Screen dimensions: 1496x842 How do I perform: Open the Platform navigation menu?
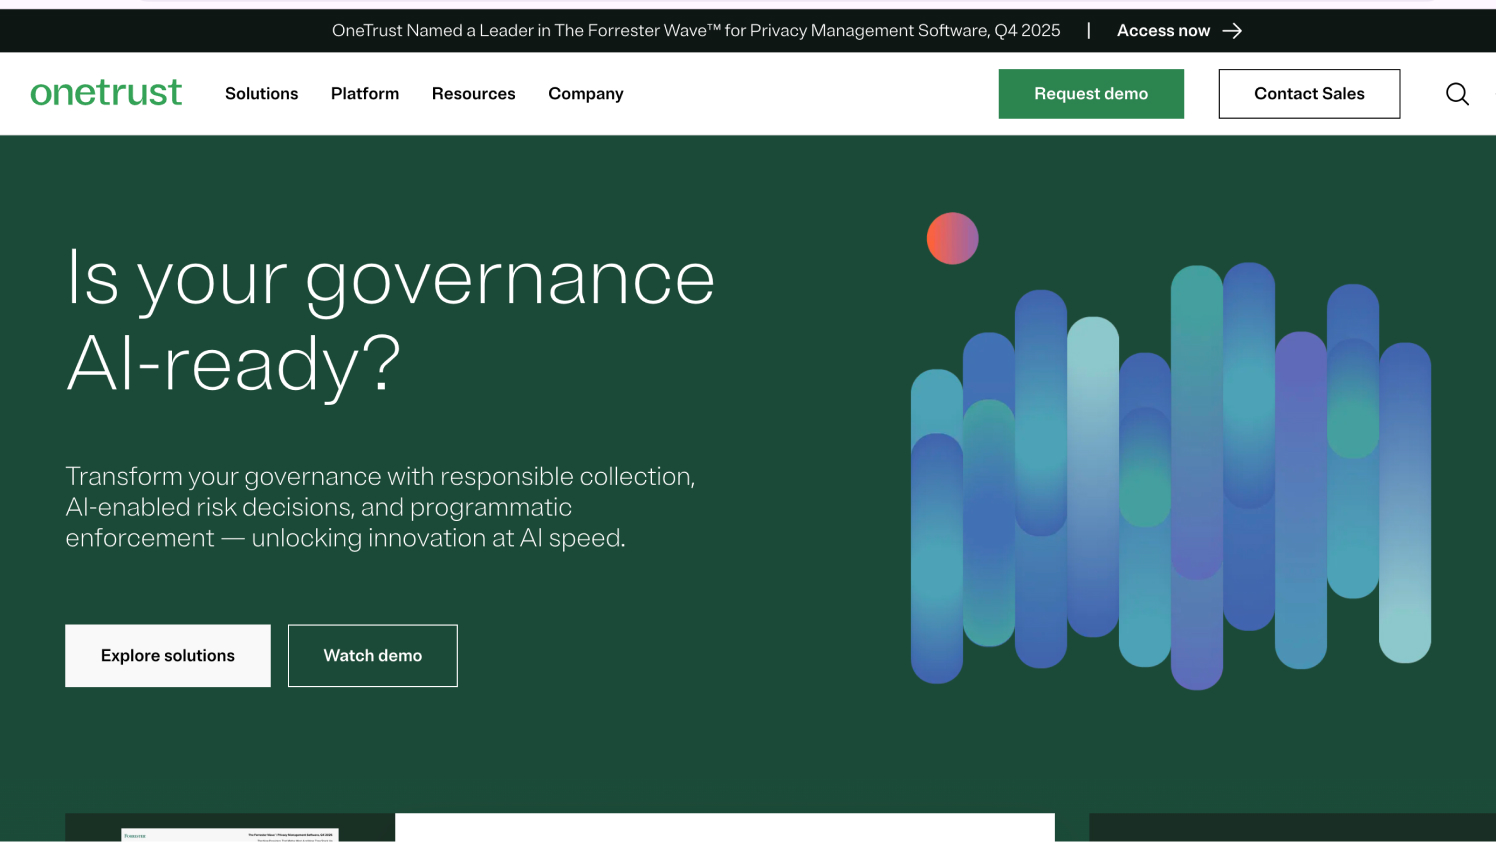[364, 93]
